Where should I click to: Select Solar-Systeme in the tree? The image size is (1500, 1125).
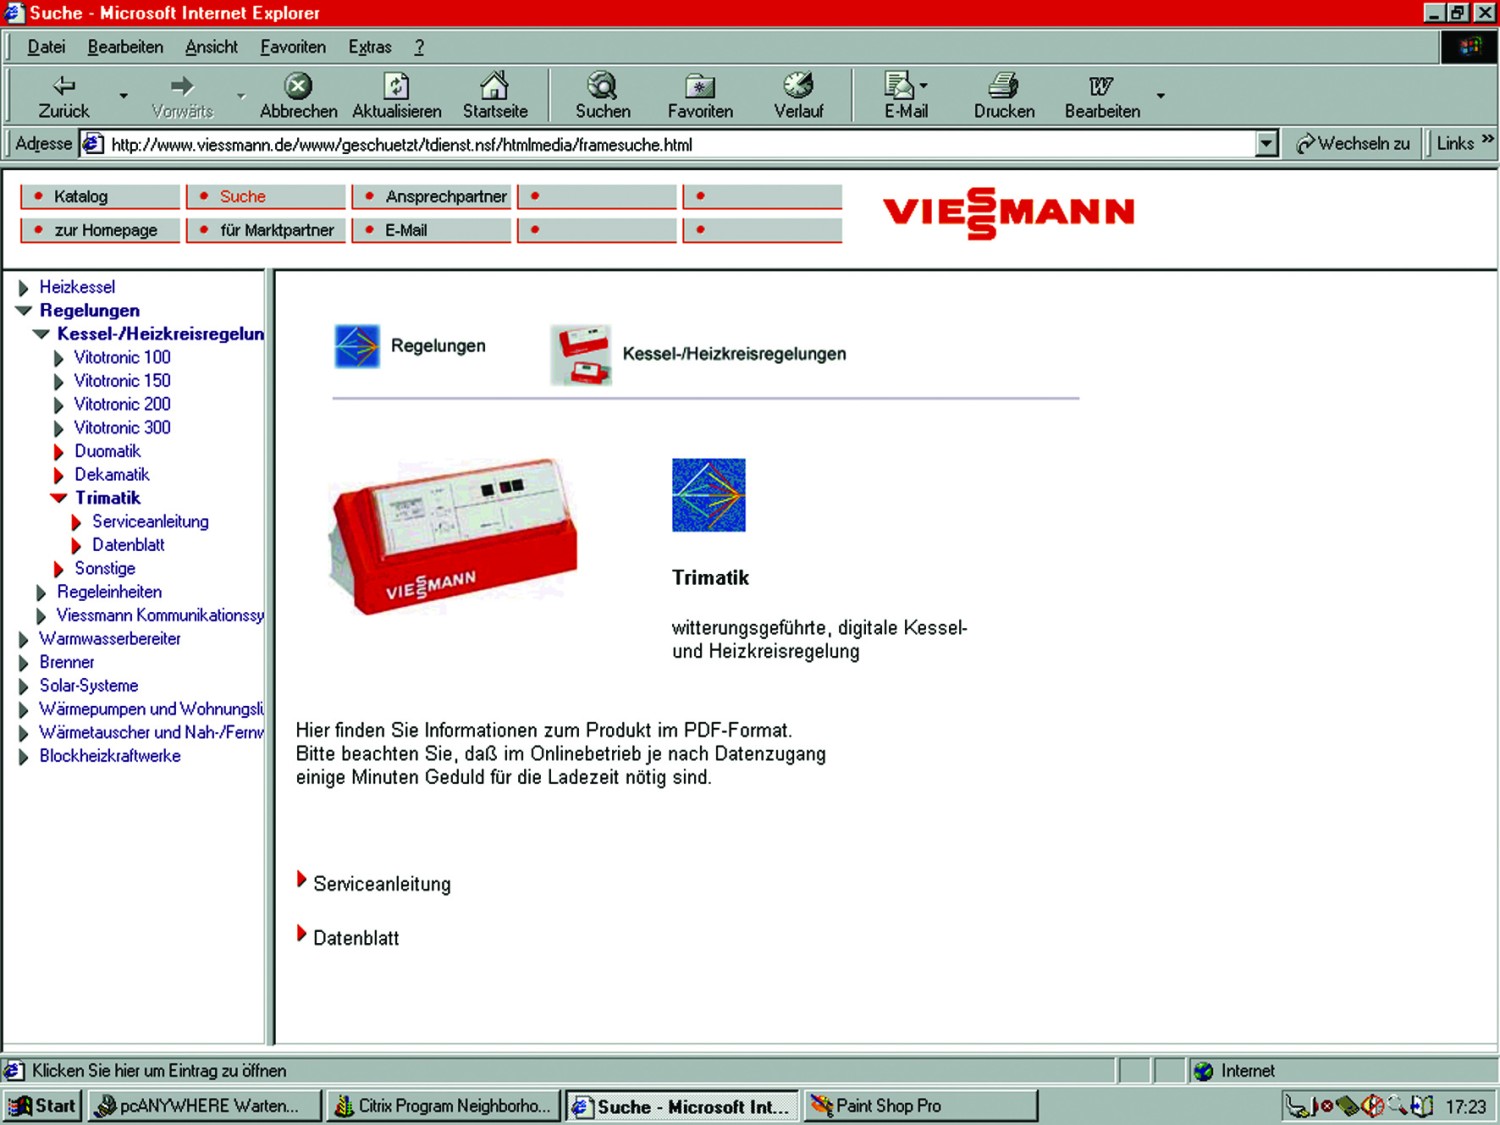(88, 686)
